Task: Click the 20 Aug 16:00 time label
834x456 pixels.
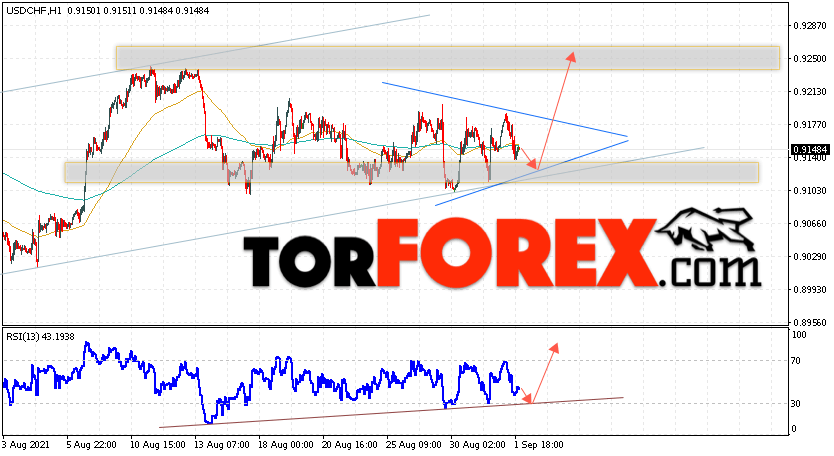Action: pos(349,444)
